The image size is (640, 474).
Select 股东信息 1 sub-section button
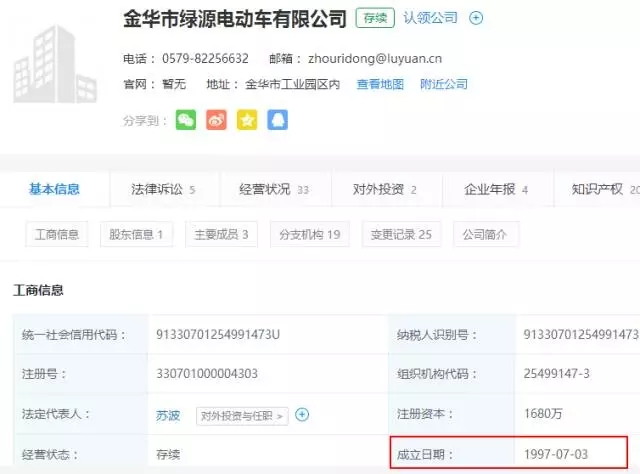click(136, 234)
